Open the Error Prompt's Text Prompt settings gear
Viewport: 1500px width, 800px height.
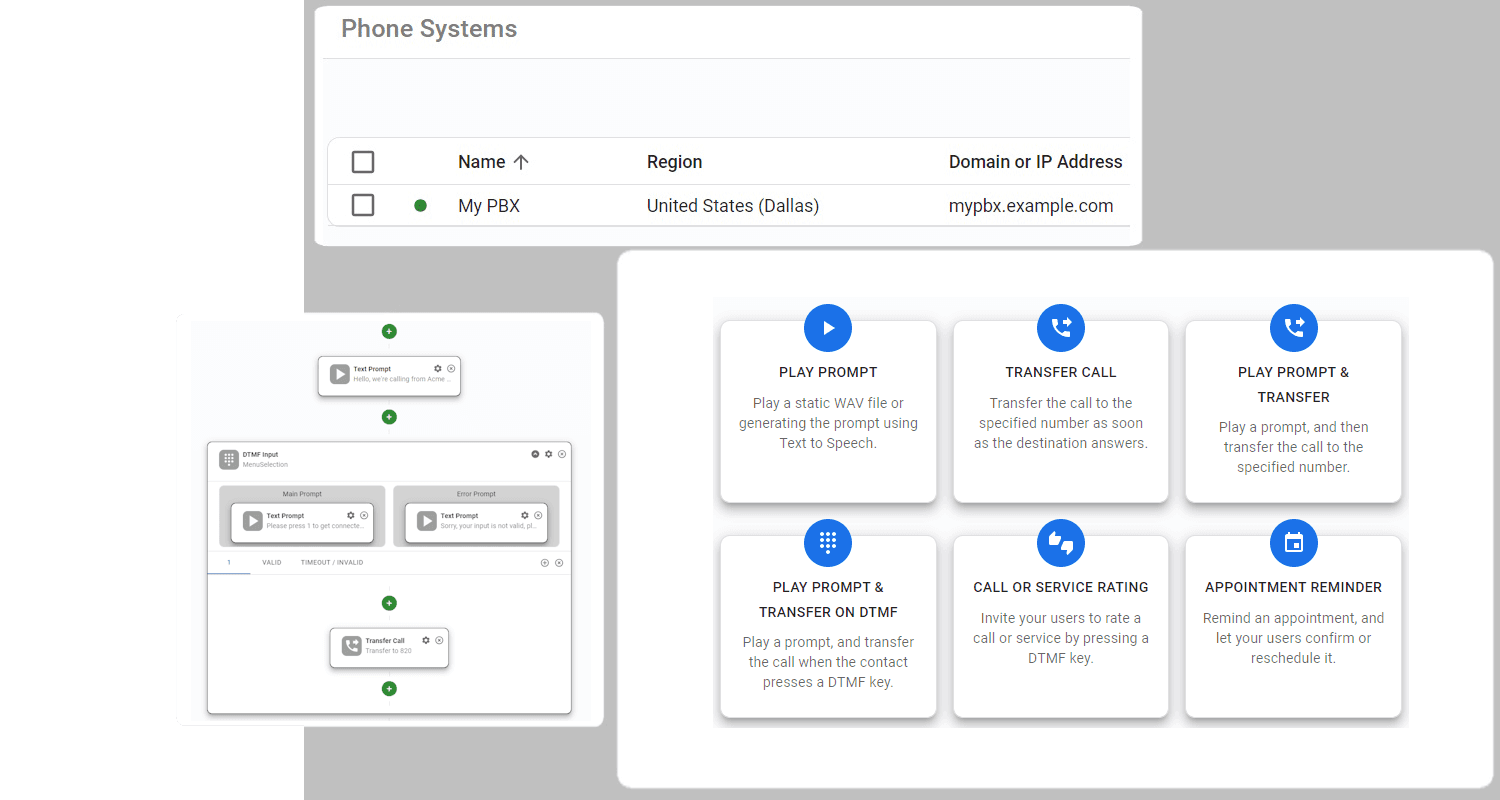[524, 516]
